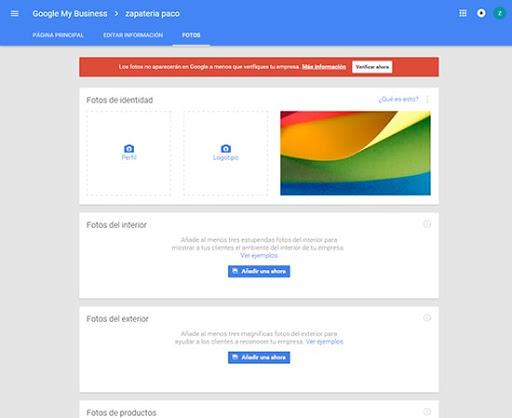This screenshot has height=418, width=512.
Task: Click the Logotipo camera icon
Action: click(x=226, y=148)
